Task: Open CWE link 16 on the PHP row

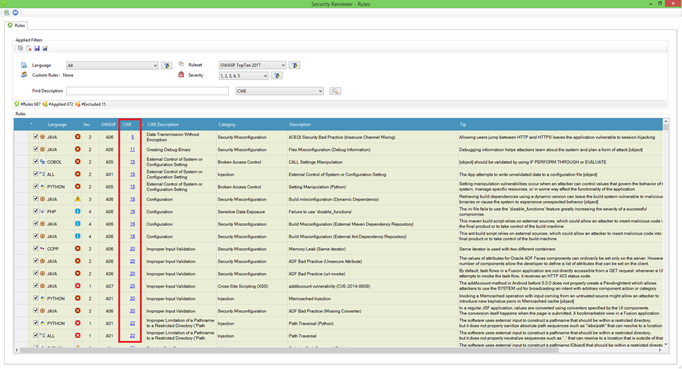Action: 132,211
